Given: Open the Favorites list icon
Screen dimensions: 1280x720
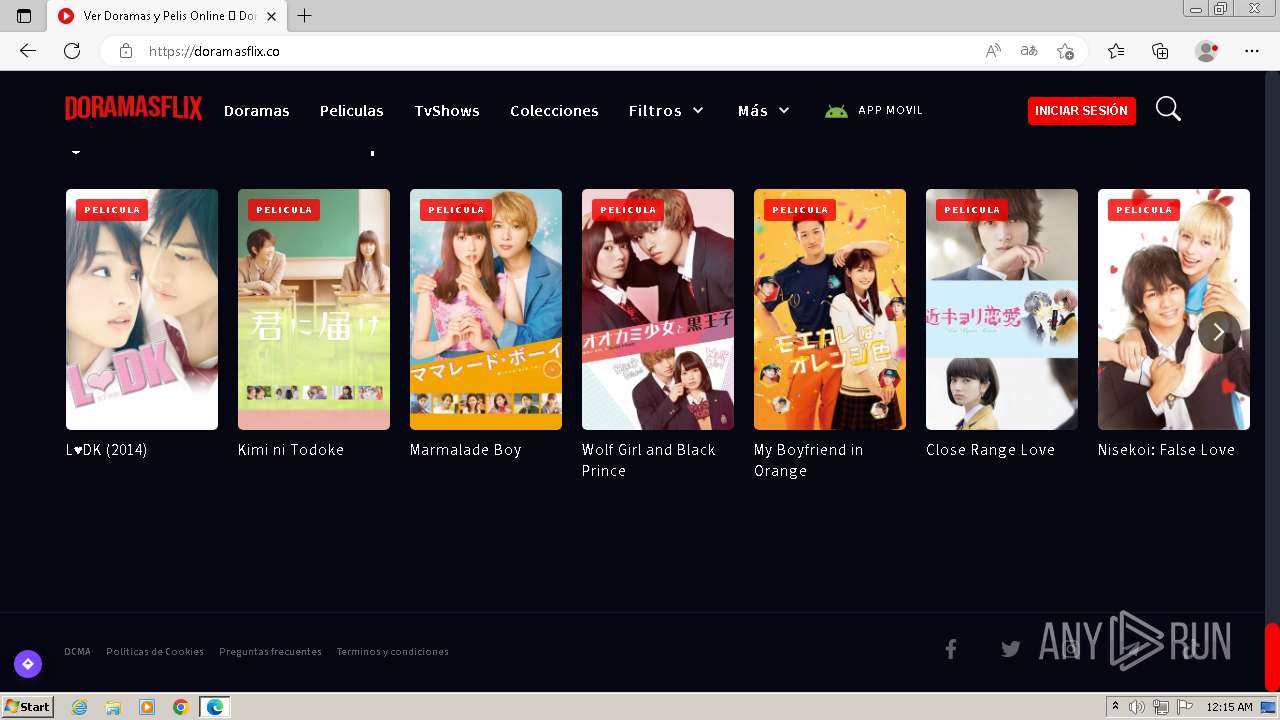Looking at the screenshot, I should (x=1116, y=51).
